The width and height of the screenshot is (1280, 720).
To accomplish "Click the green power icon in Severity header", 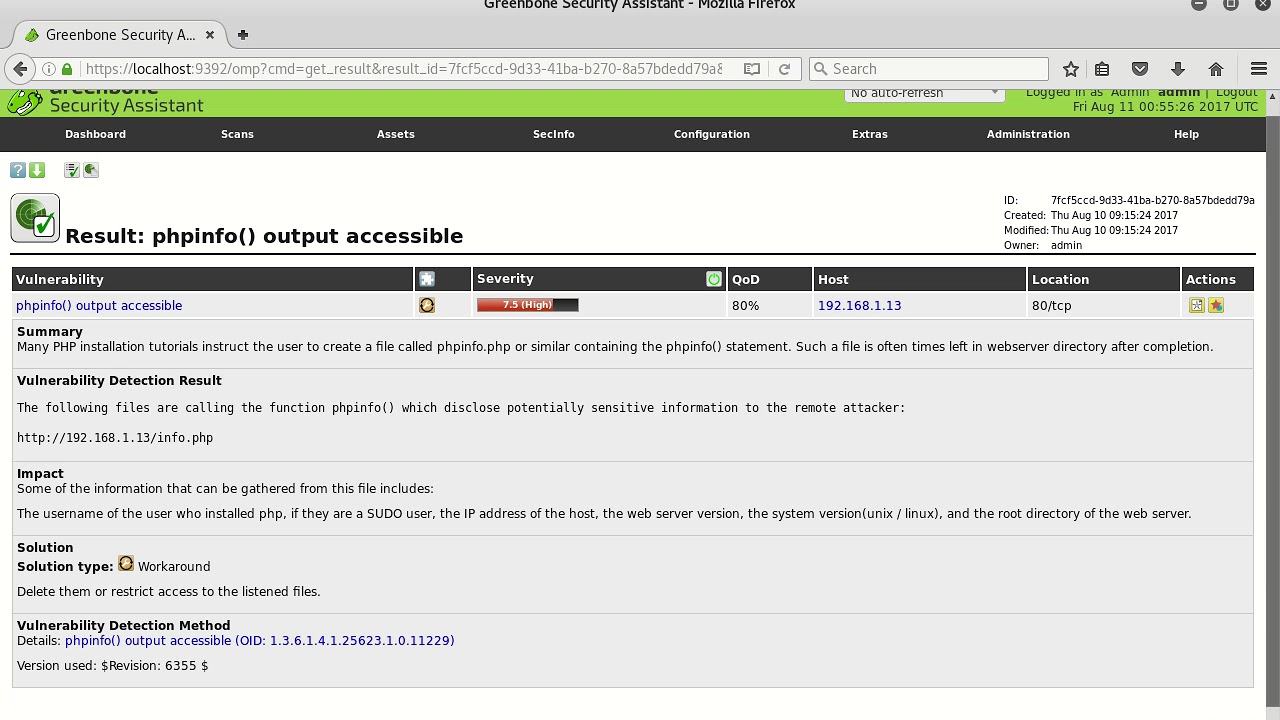I will tap(714, 279).
